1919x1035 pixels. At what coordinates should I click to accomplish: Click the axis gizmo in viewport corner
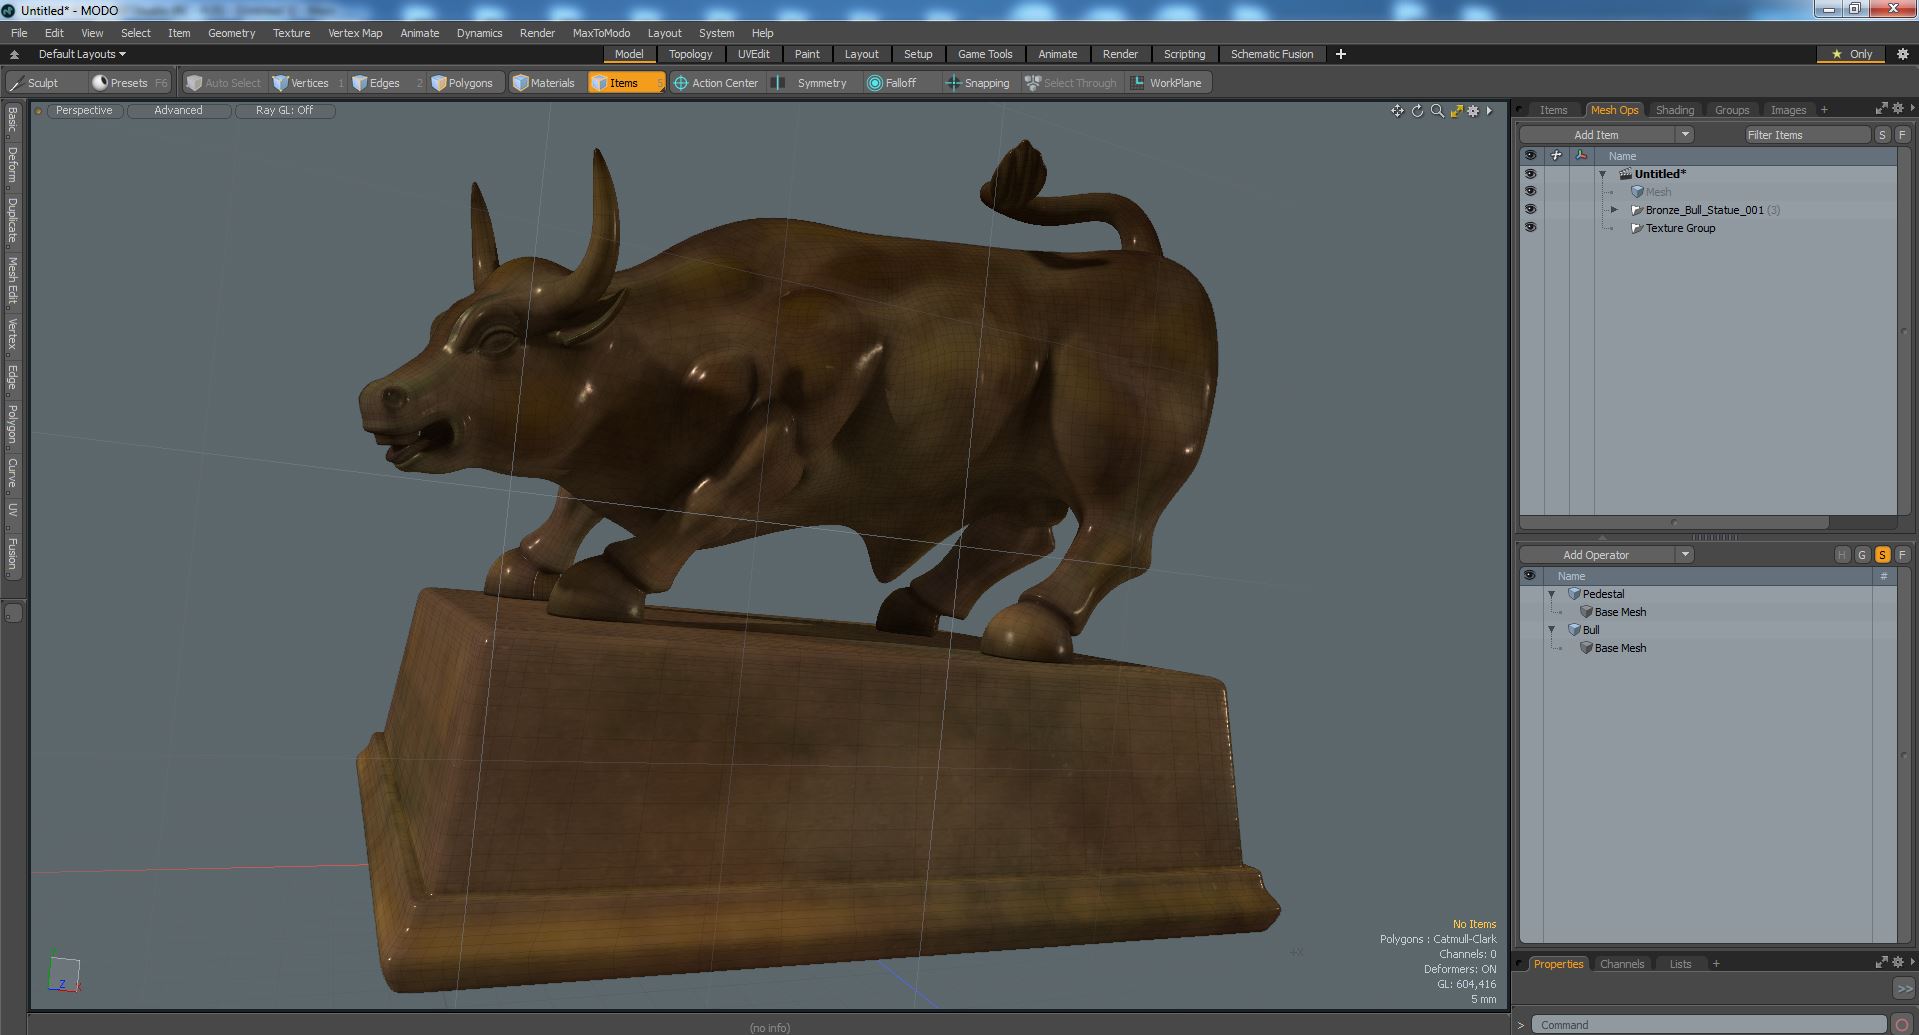(x=63, y=974)
